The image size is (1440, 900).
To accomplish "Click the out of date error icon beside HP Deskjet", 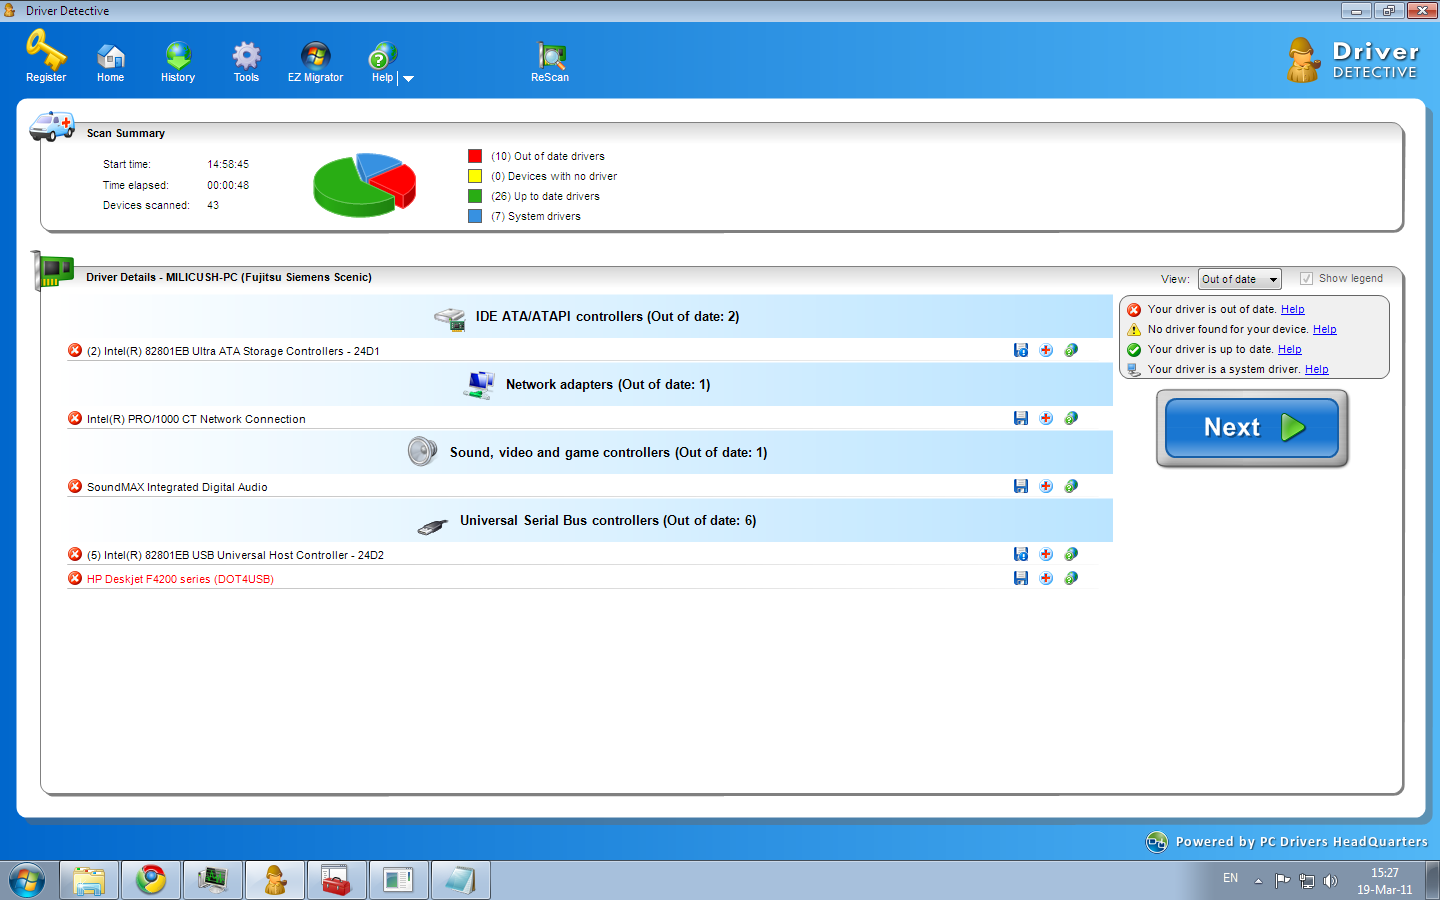I will (75, 578).
